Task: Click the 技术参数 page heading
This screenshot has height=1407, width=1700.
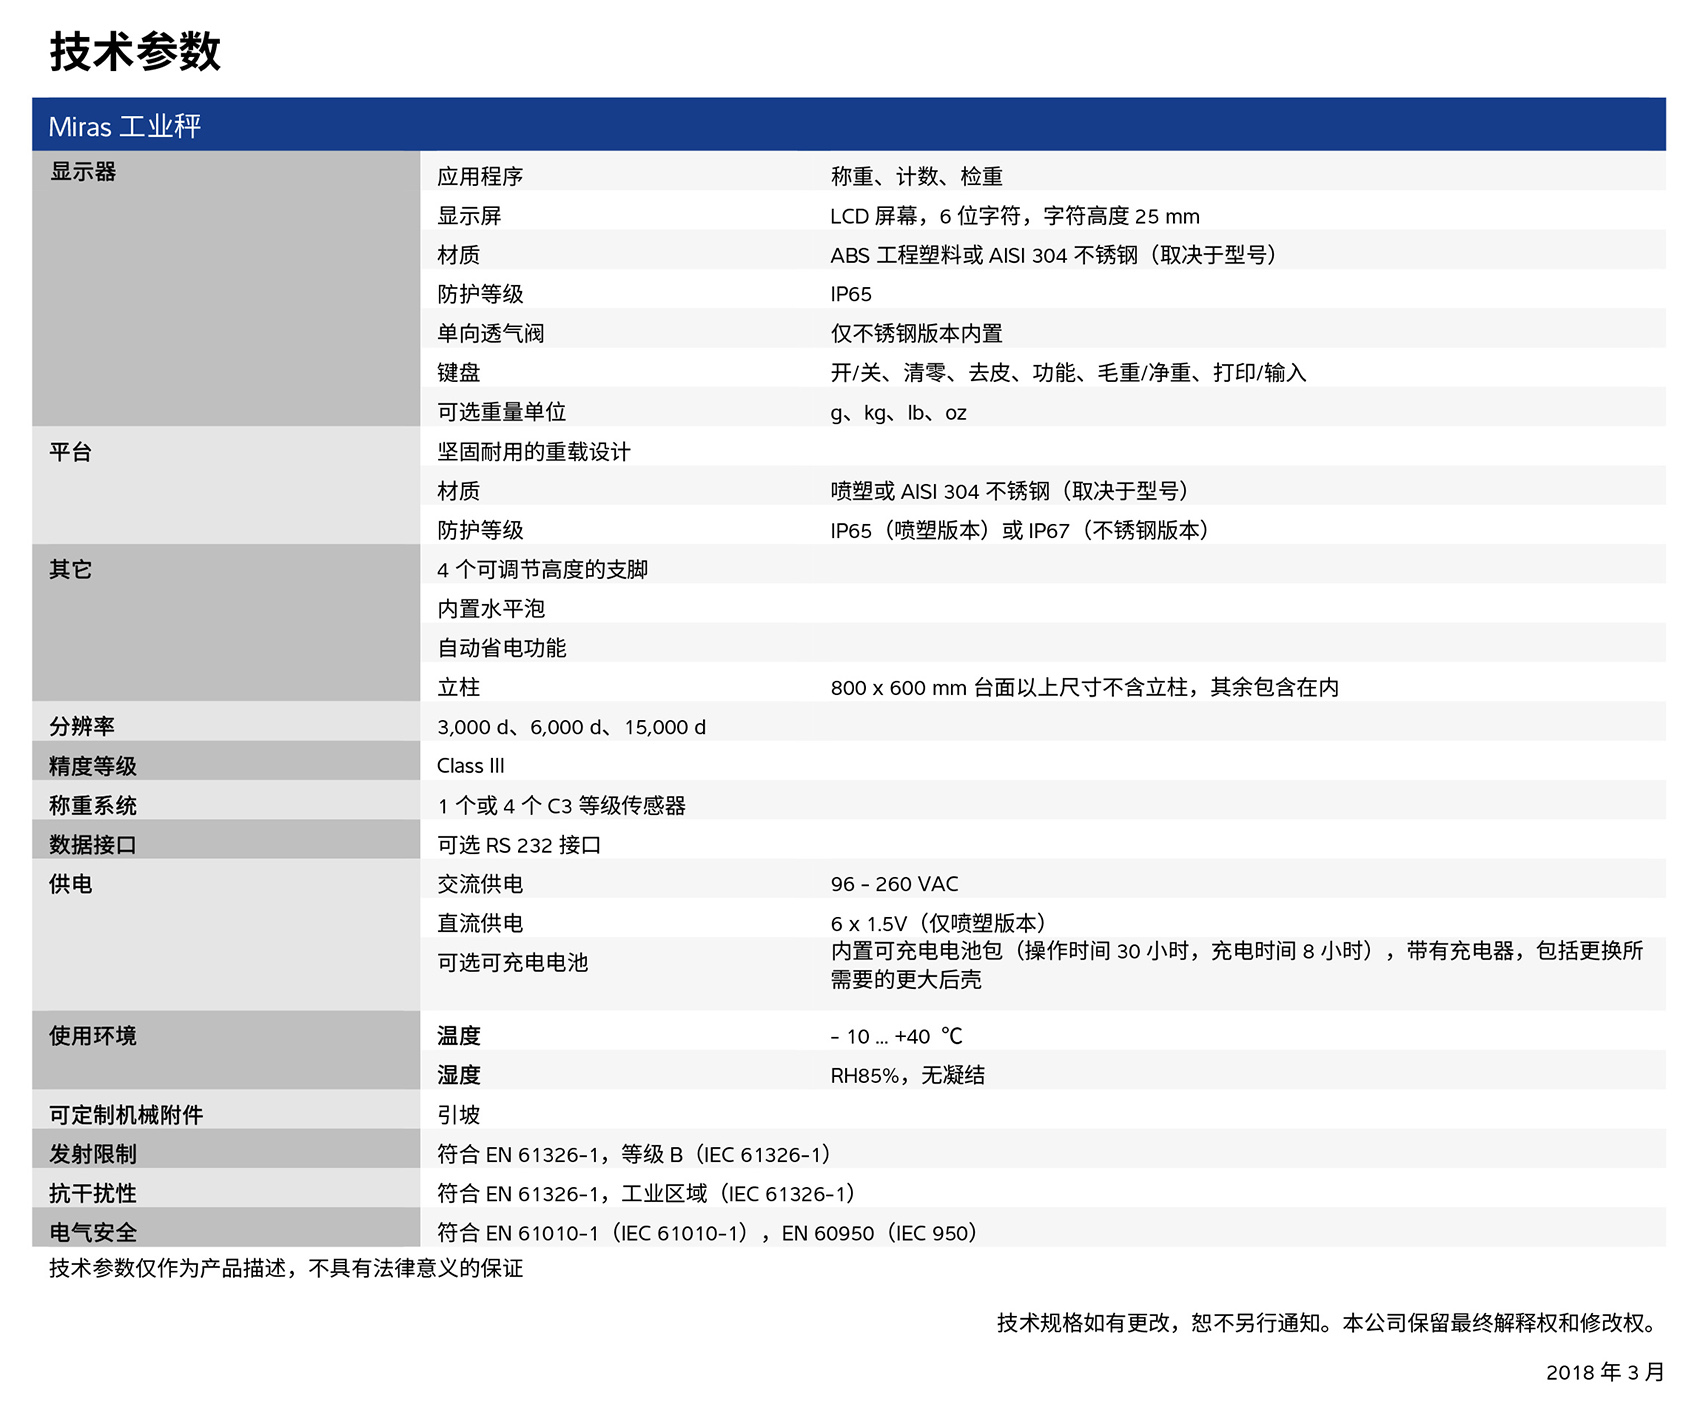Action: [135, 51]
